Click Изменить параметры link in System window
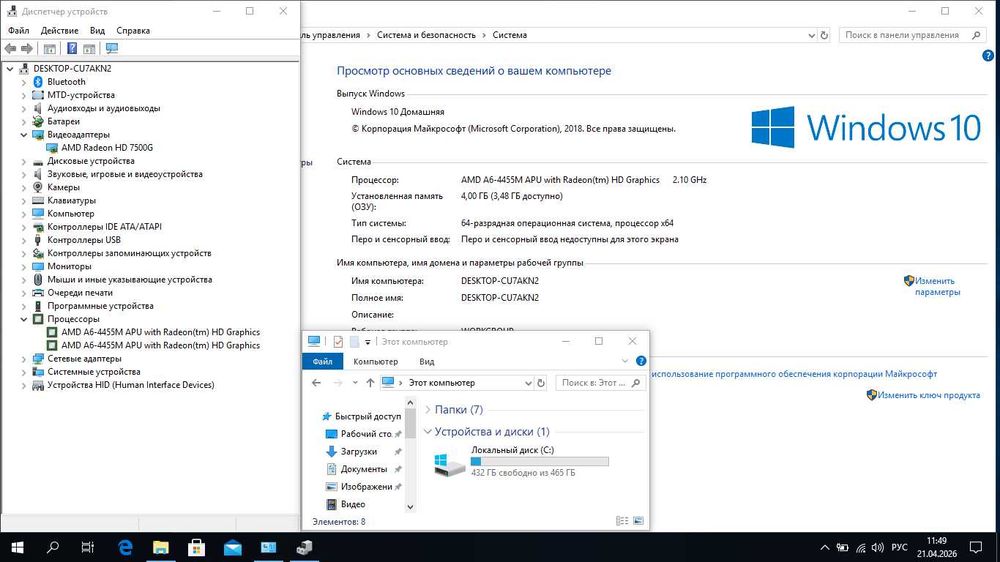1000x562 pixels. pos(937,286)
